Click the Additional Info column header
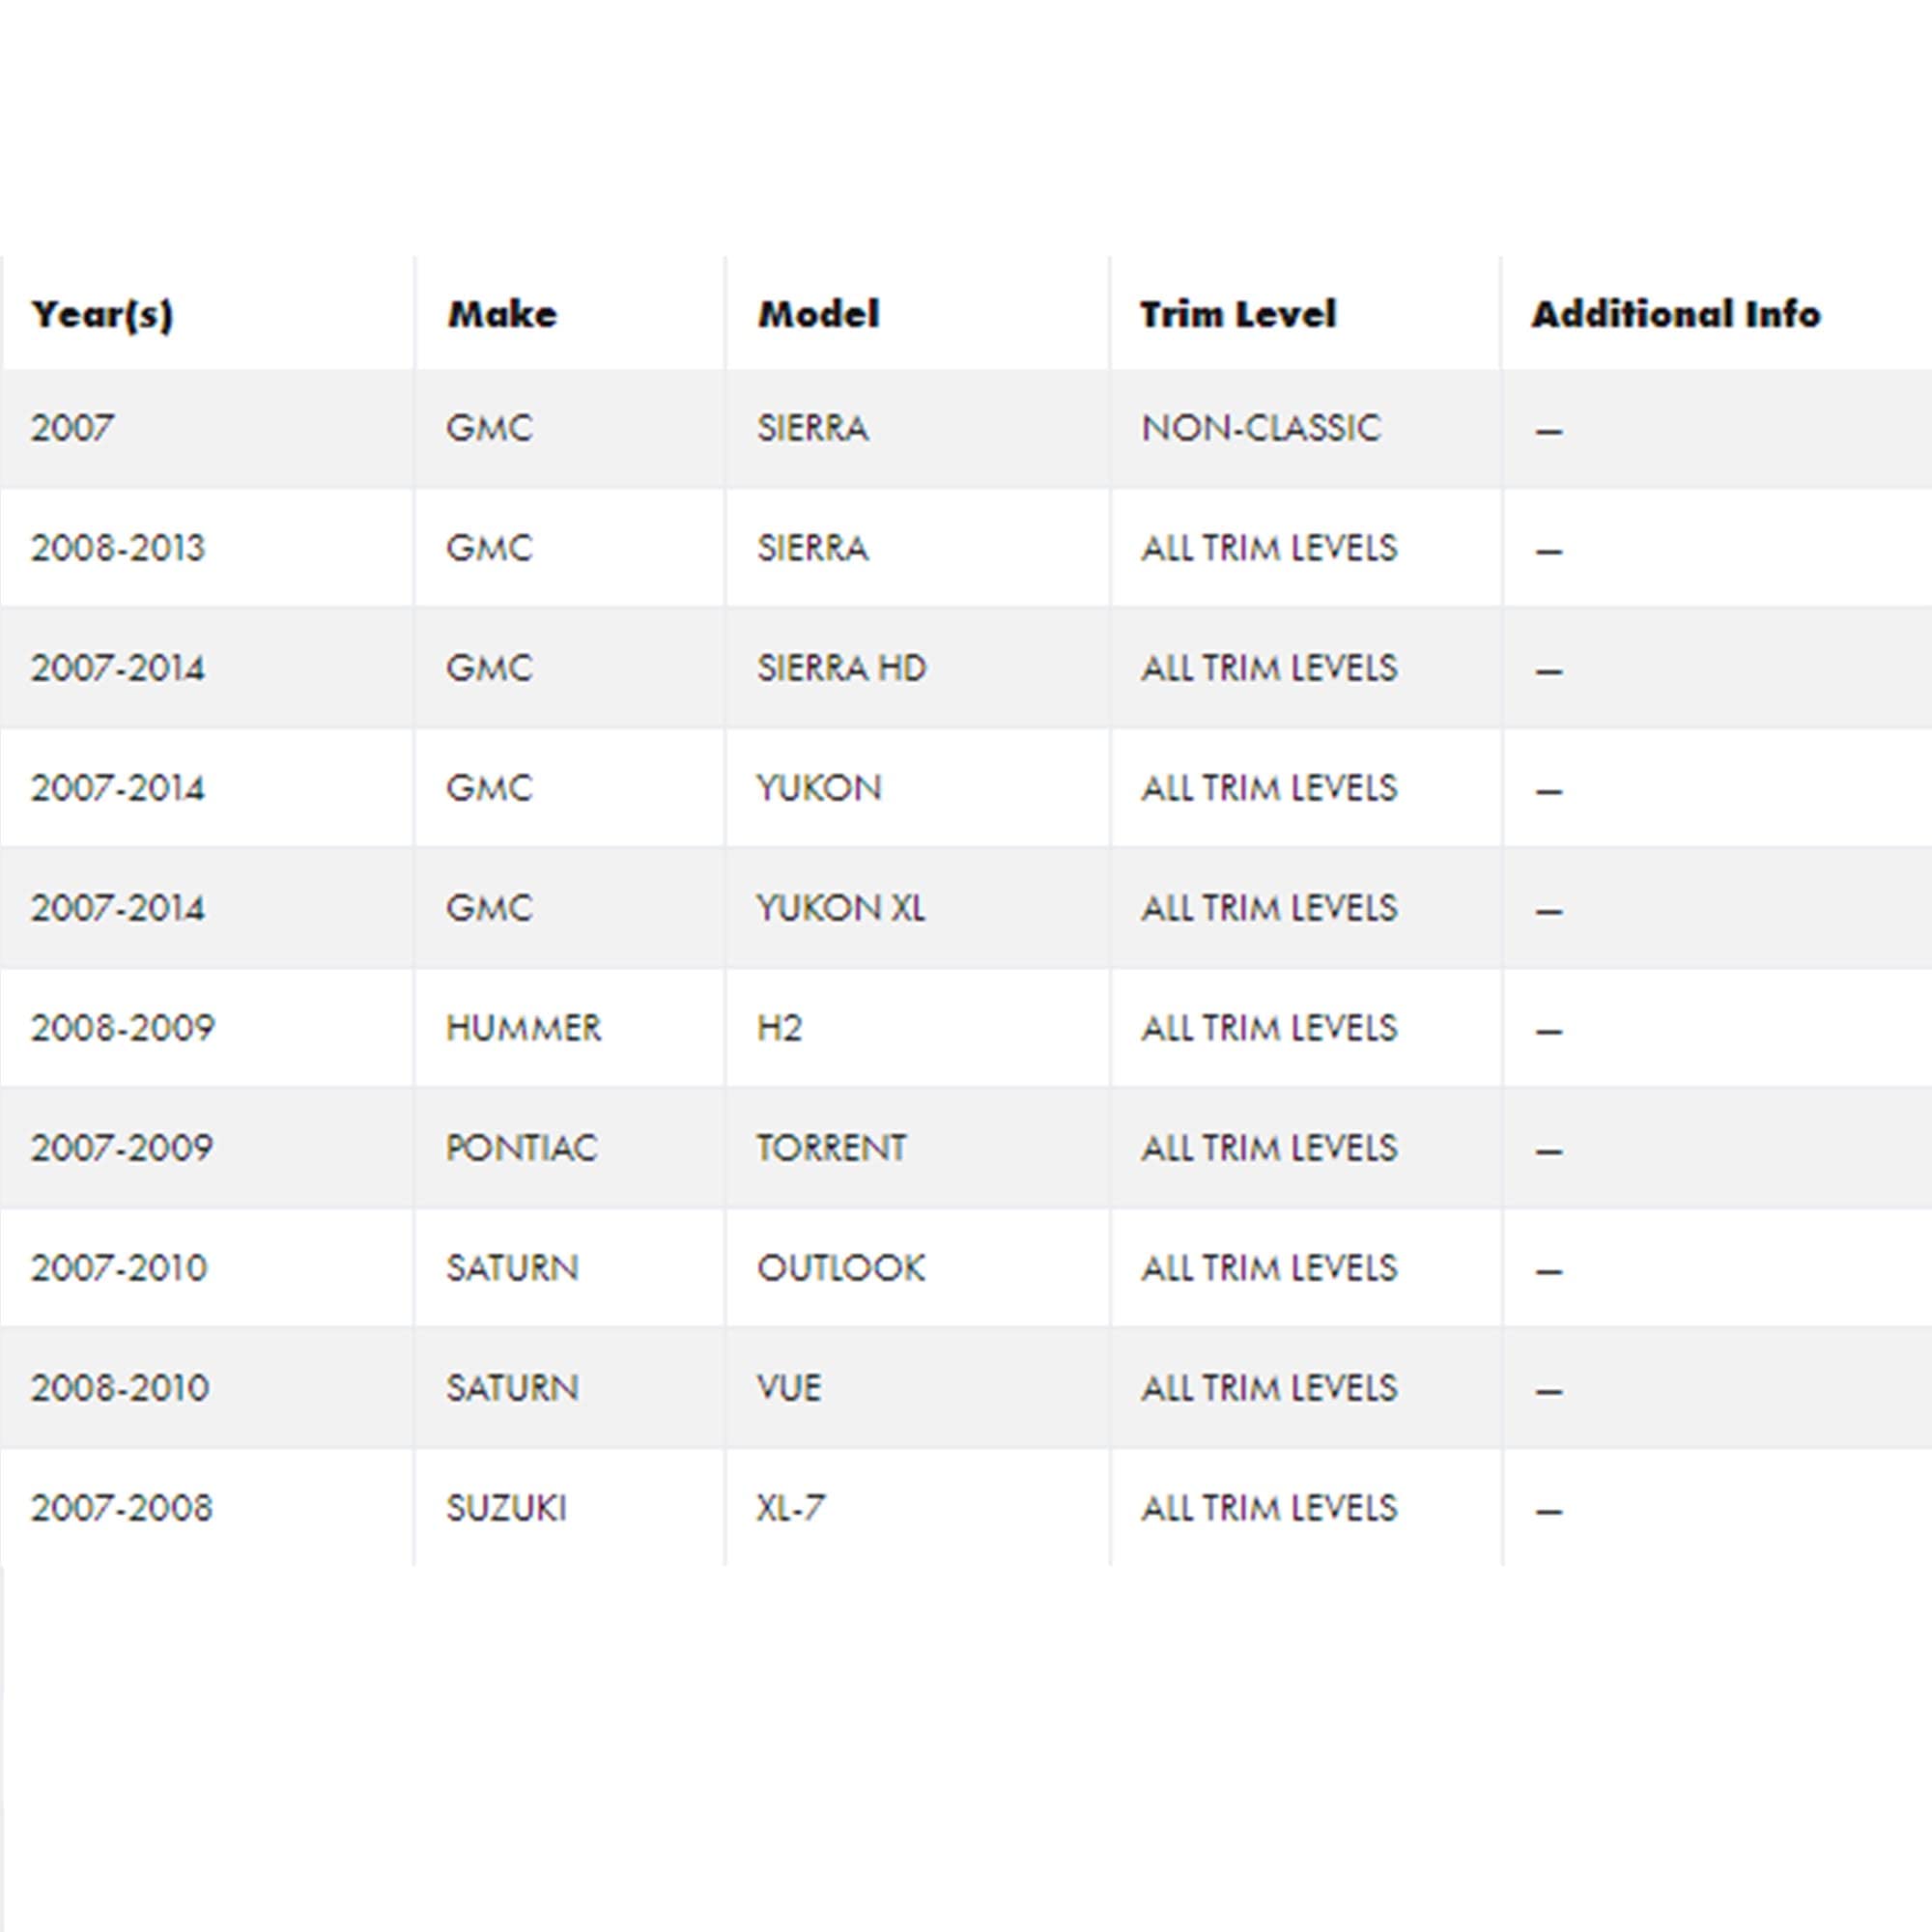 click(1676, 314)
